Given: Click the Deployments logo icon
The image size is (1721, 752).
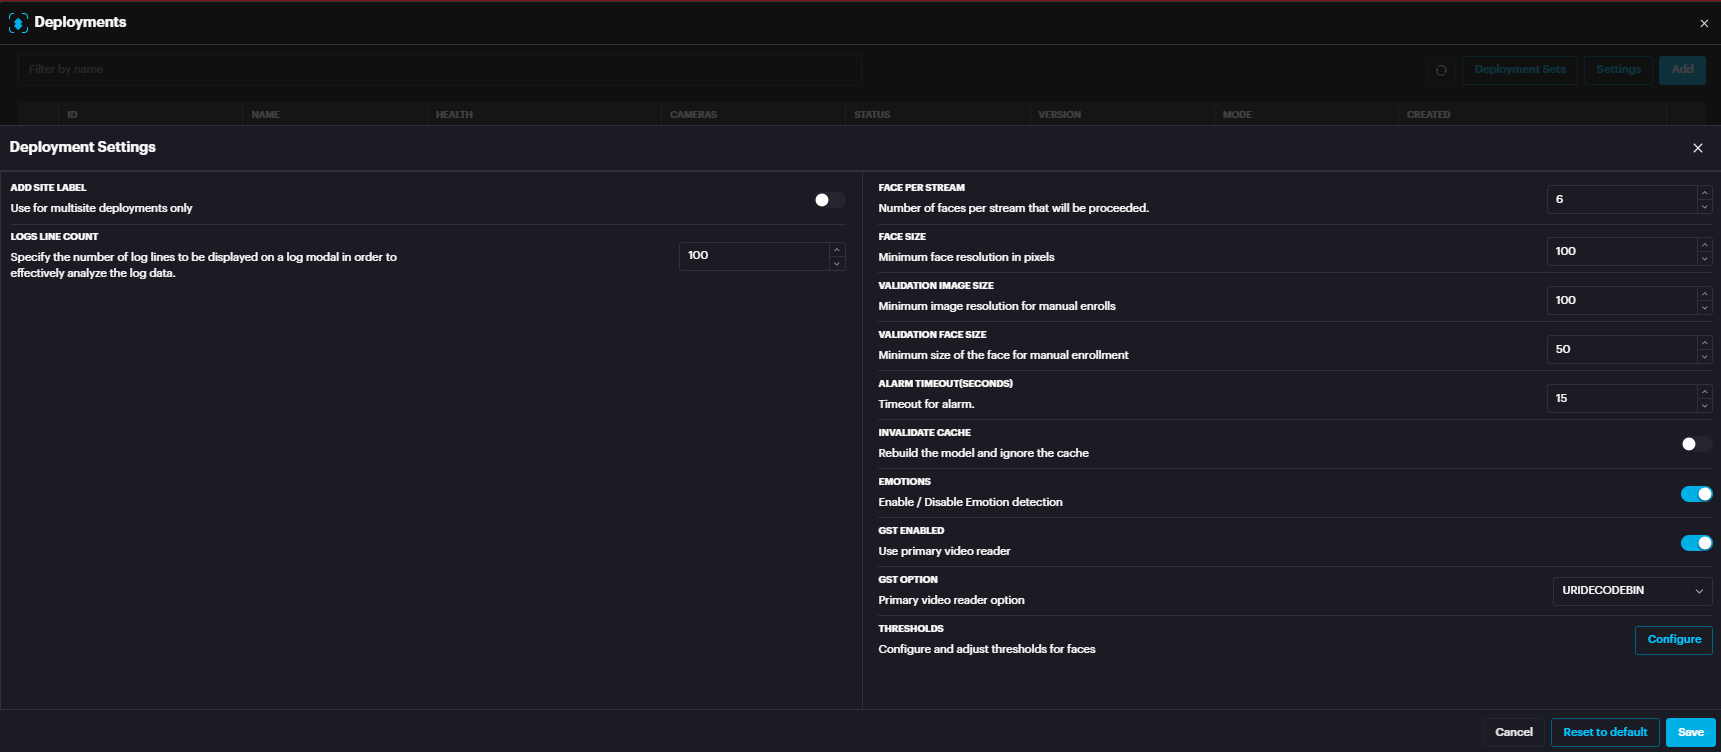Looking at the screenshot, I should coord(18,23).
